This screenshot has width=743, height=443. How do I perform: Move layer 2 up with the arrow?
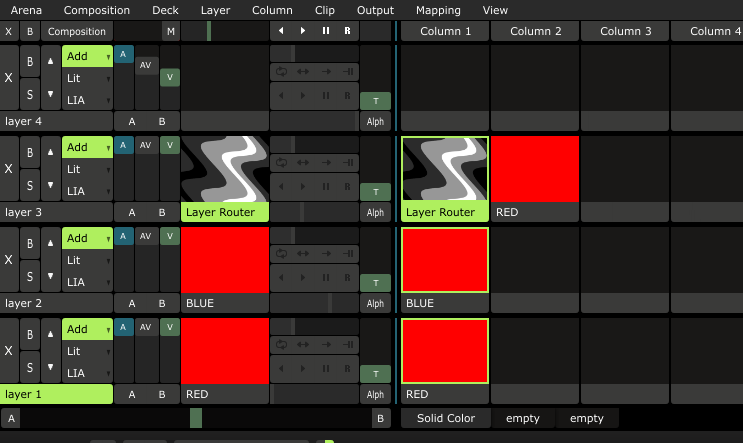click(x=51, y=243)
